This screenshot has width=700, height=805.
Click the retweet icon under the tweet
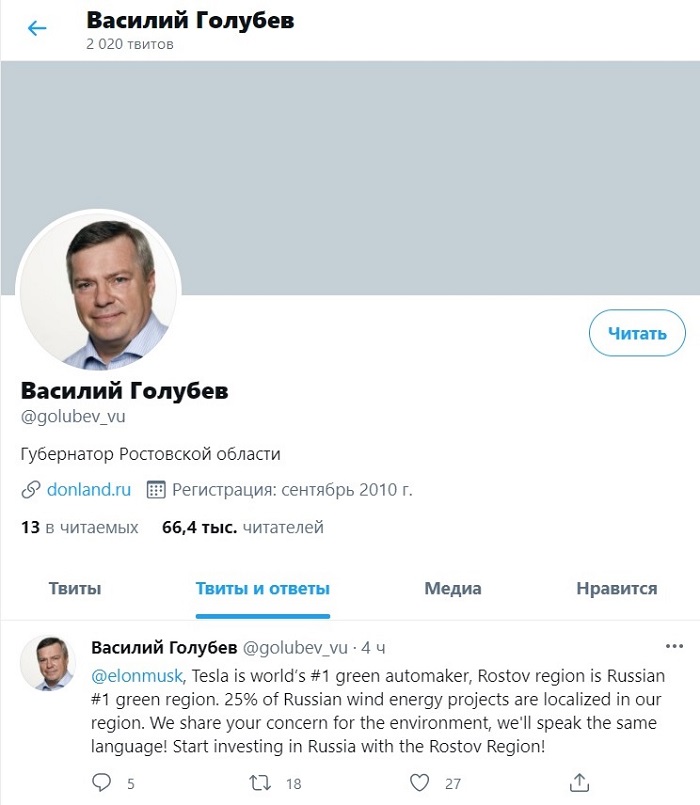tap(260, 782)
